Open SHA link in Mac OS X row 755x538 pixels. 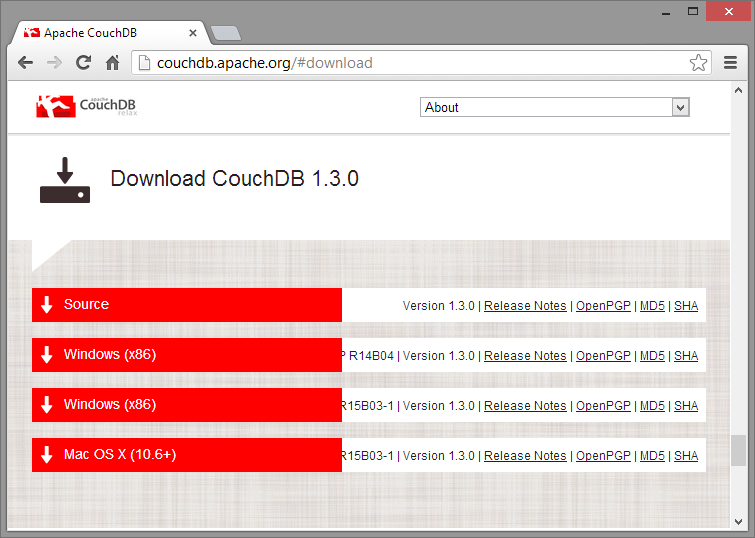point(686,456)
